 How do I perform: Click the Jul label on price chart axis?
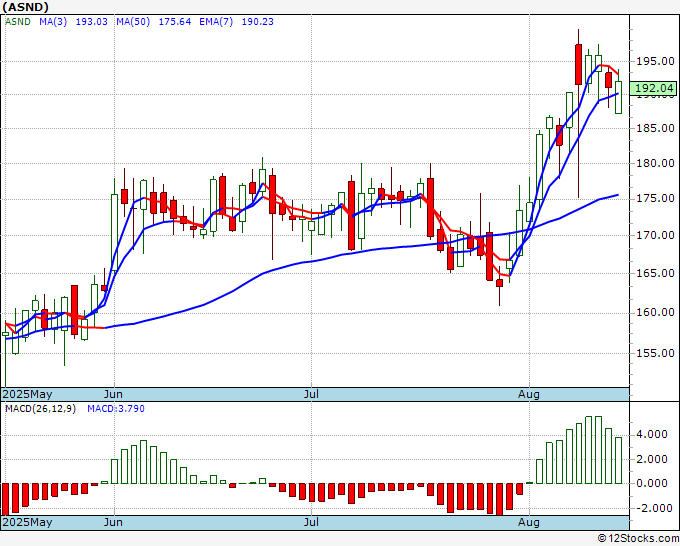pos(311,394)
